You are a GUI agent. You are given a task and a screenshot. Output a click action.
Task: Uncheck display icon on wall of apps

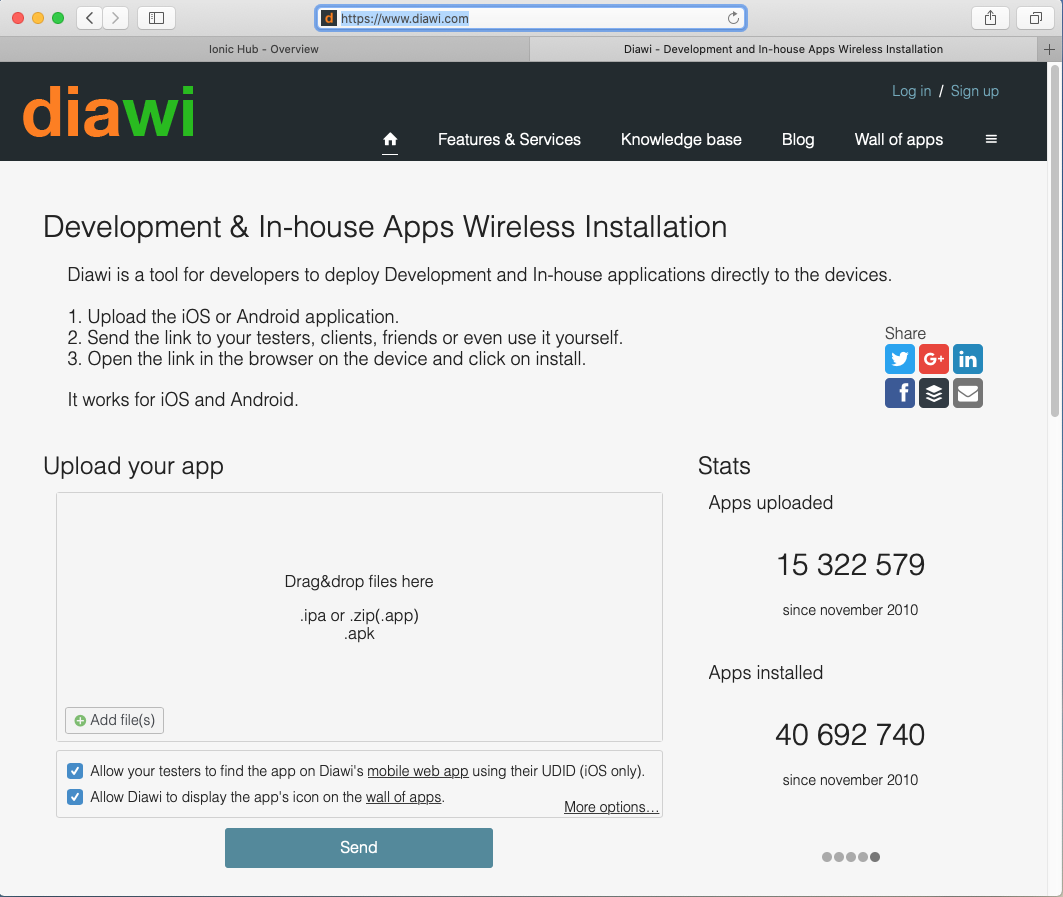tap(75, 797)
